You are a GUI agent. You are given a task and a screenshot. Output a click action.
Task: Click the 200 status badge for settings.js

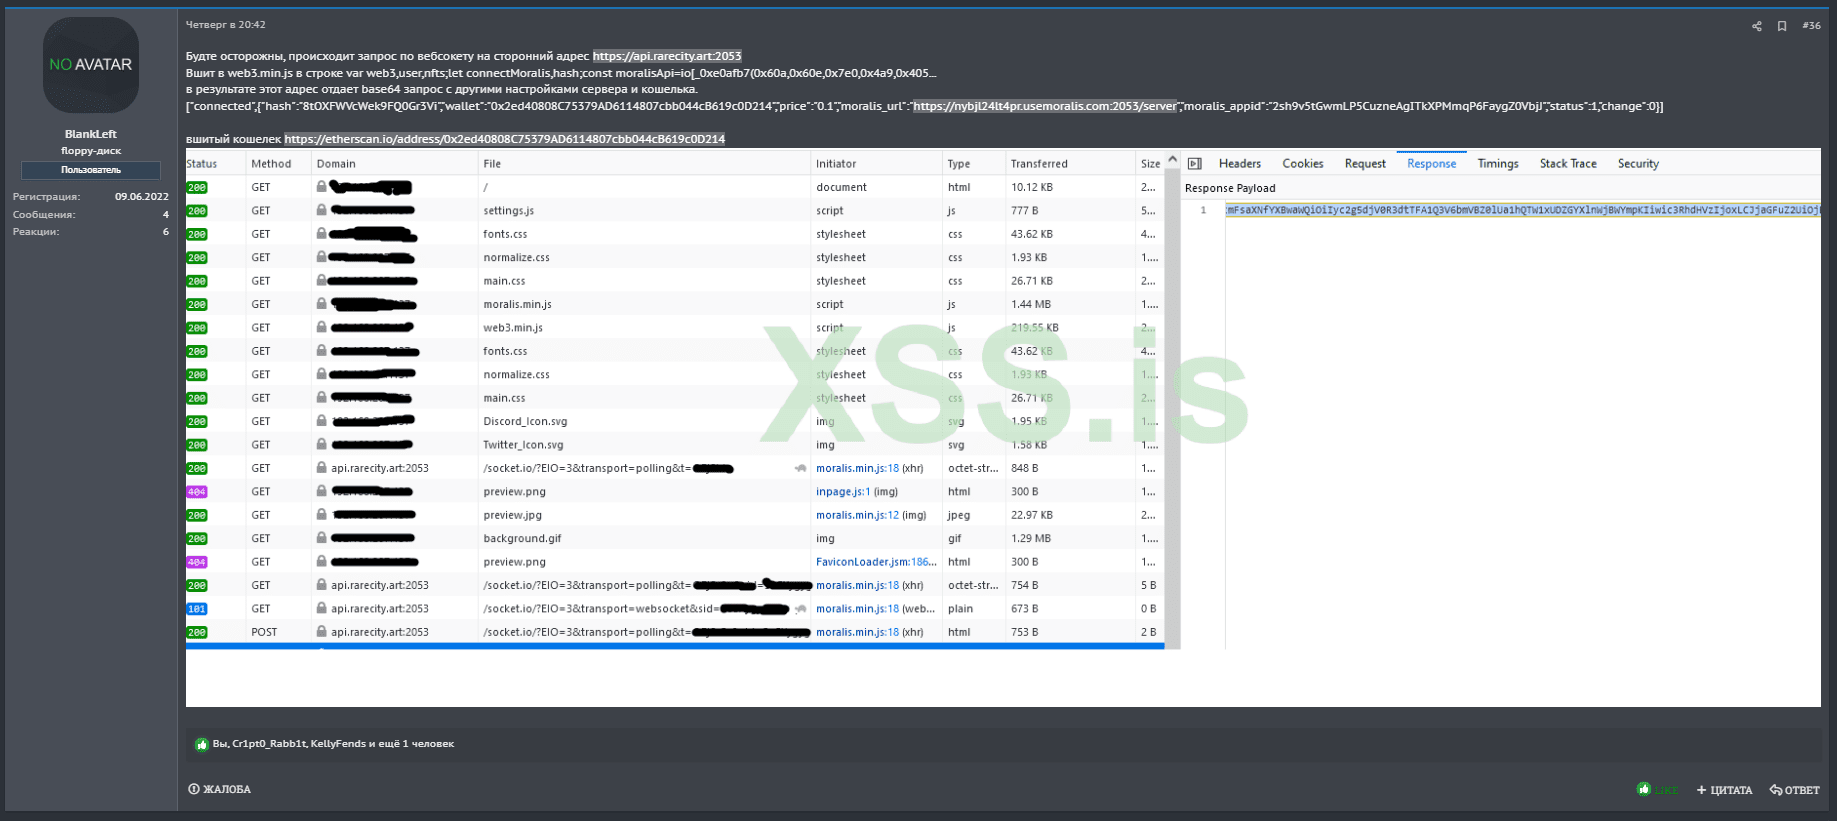click(197, 211)
